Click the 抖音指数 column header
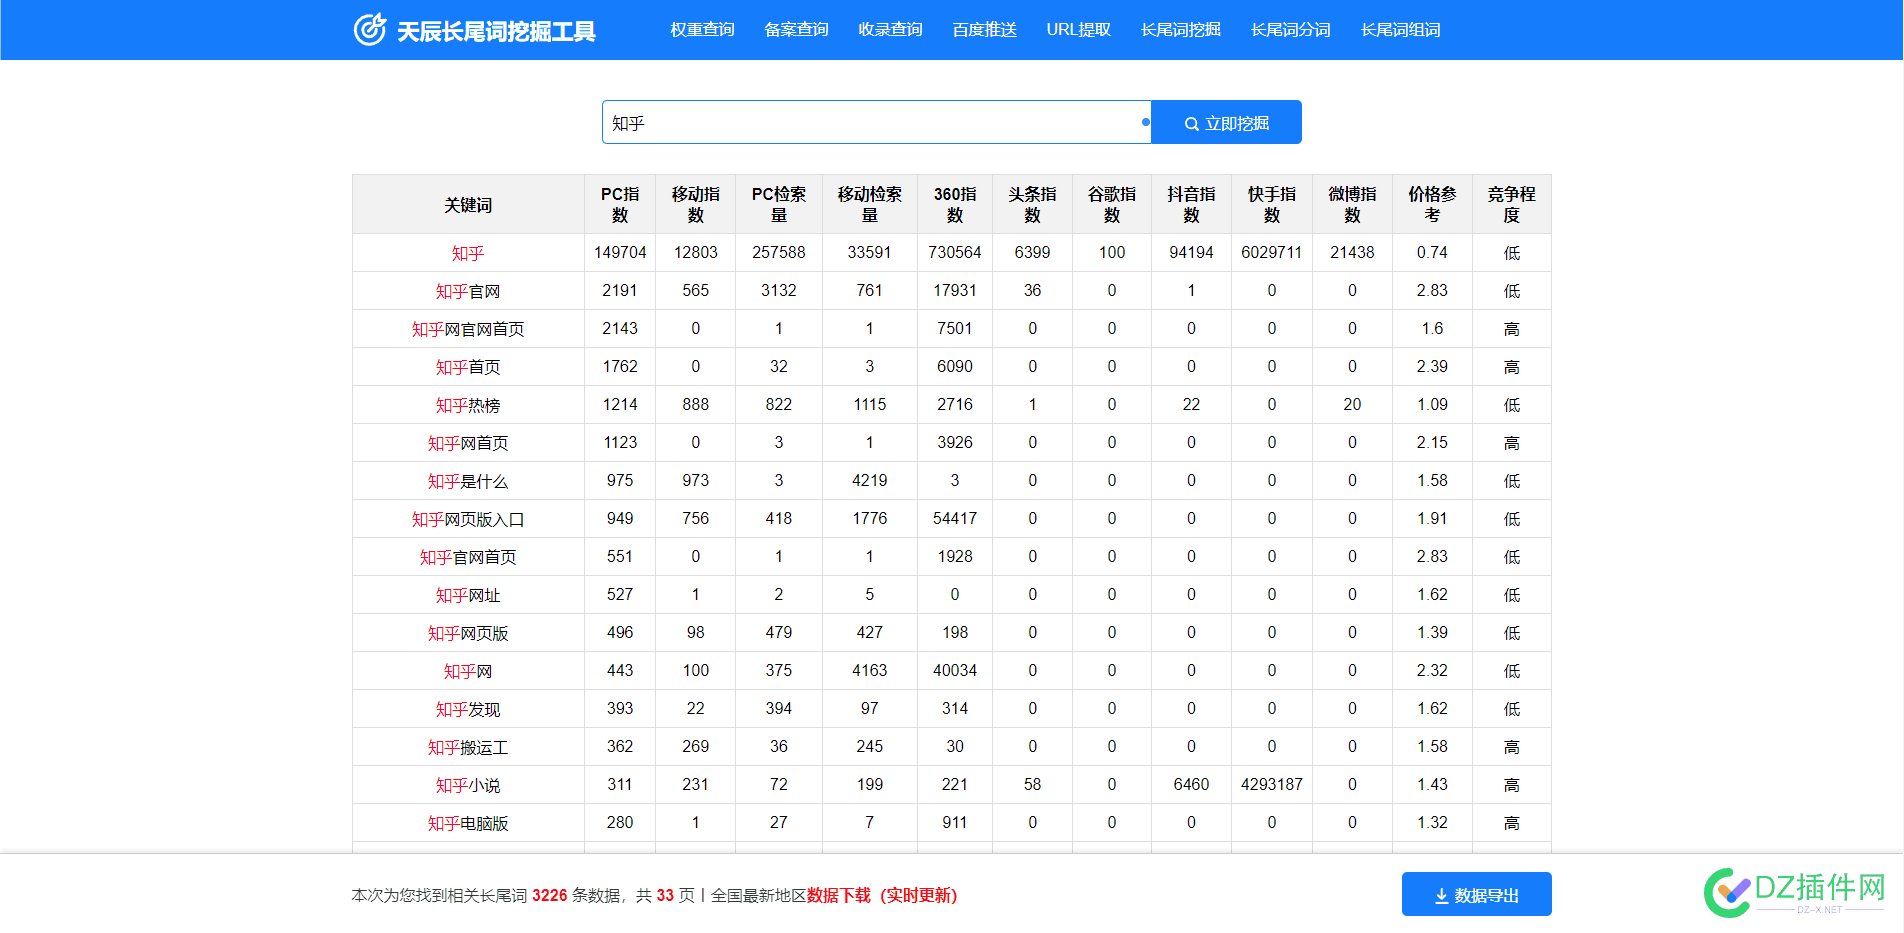Screen dimensions: 1904x933 1191,205
